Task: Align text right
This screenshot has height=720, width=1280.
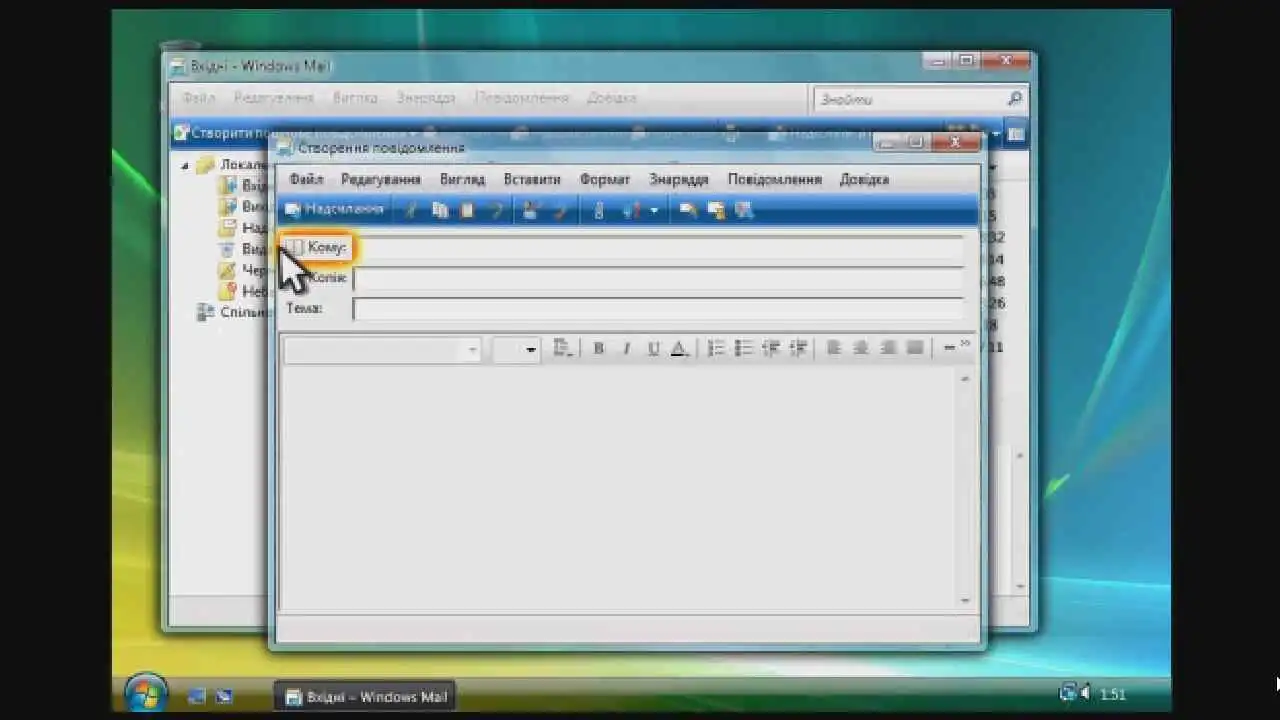Action: (x=888, y=348)
